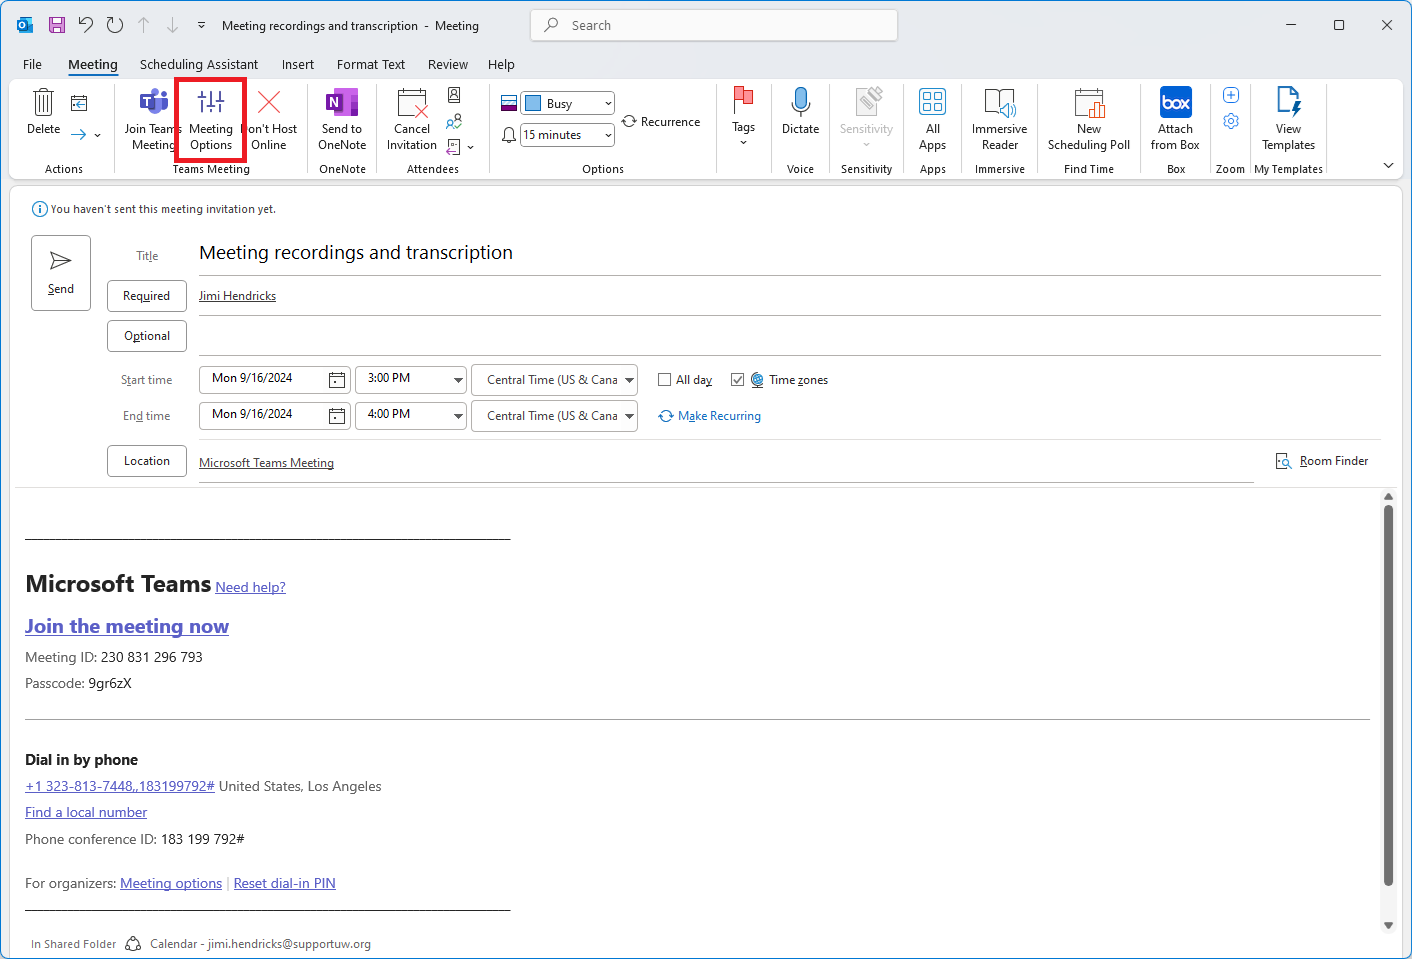Click Find a local number link
Viewport: 1412px width, 959px height.
[x=86, y=812]
